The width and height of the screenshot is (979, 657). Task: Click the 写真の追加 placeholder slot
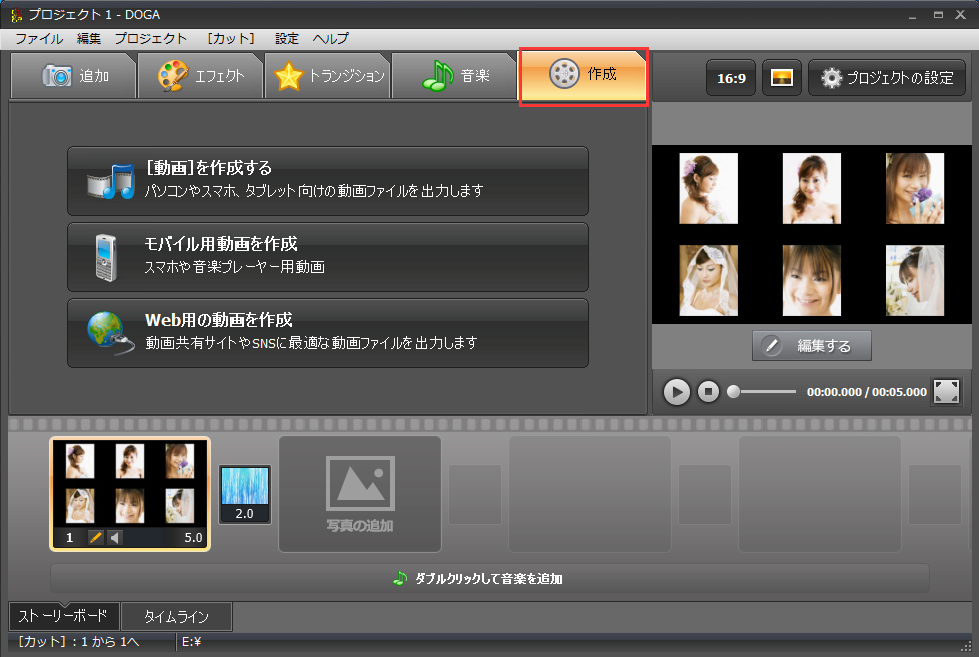click(359, 494)
